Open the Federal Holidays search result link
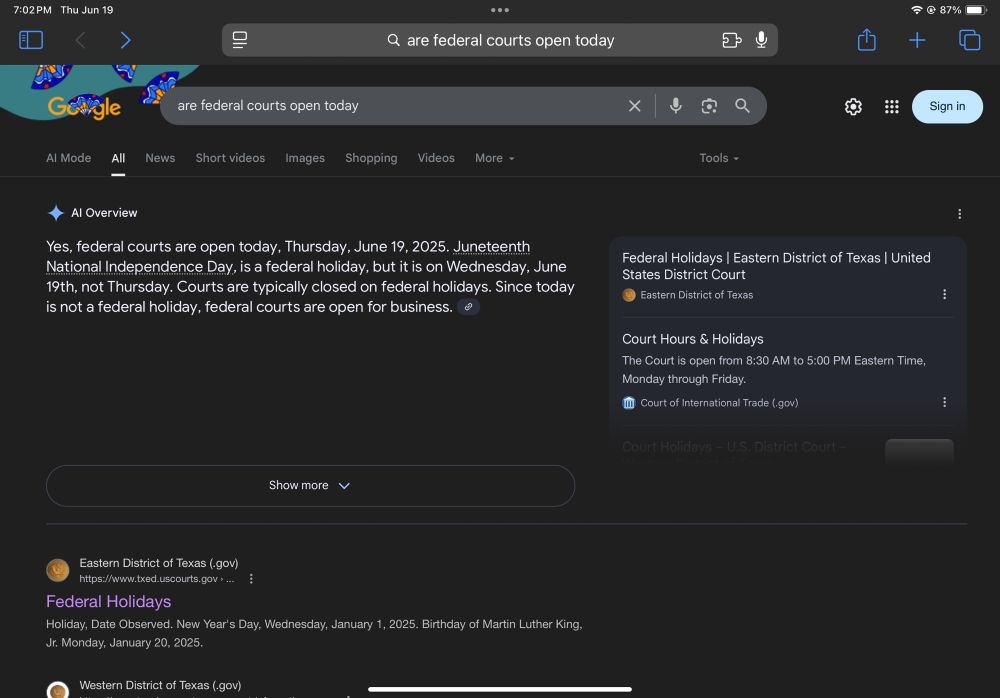This screenshot has height=698, width=1000. (108, 601)
